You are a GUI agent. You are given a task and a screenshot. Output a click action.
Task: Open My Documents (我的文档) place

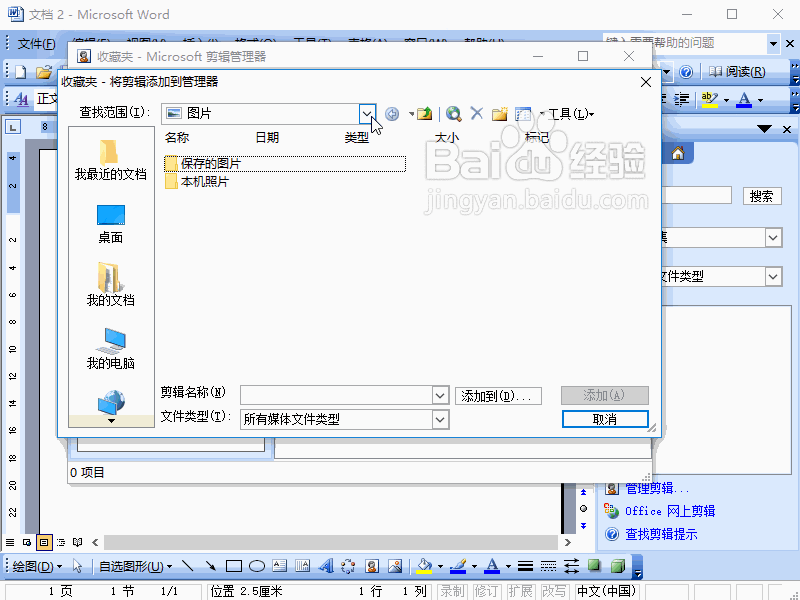pyautogui.click(x=111, y=285)
